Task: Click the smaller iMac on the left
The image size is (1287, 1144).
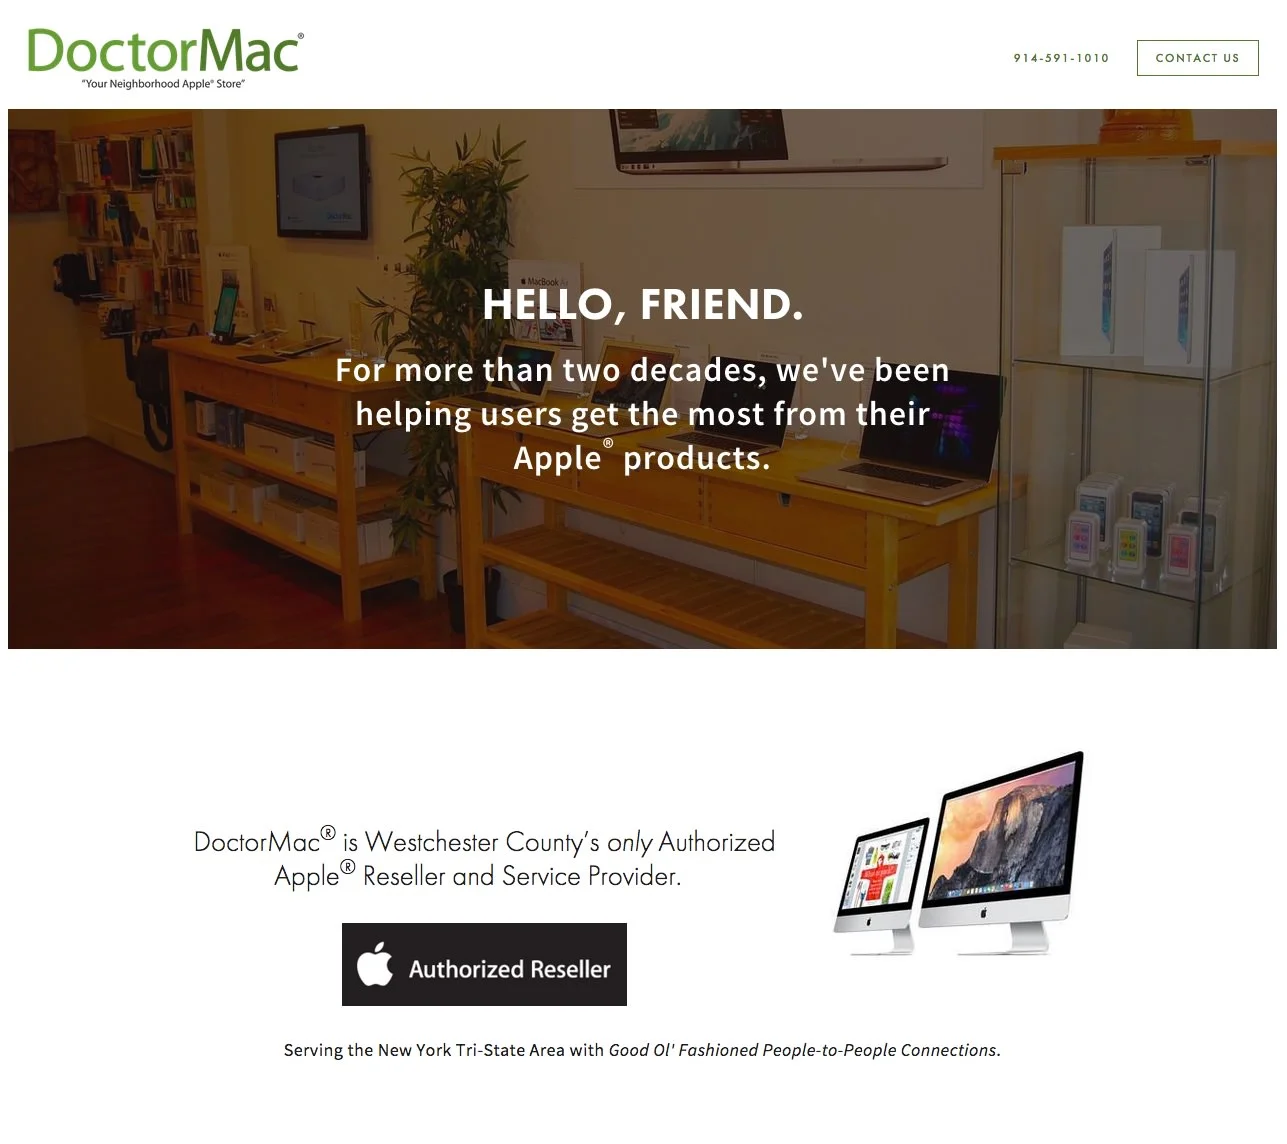Action: 877,880
